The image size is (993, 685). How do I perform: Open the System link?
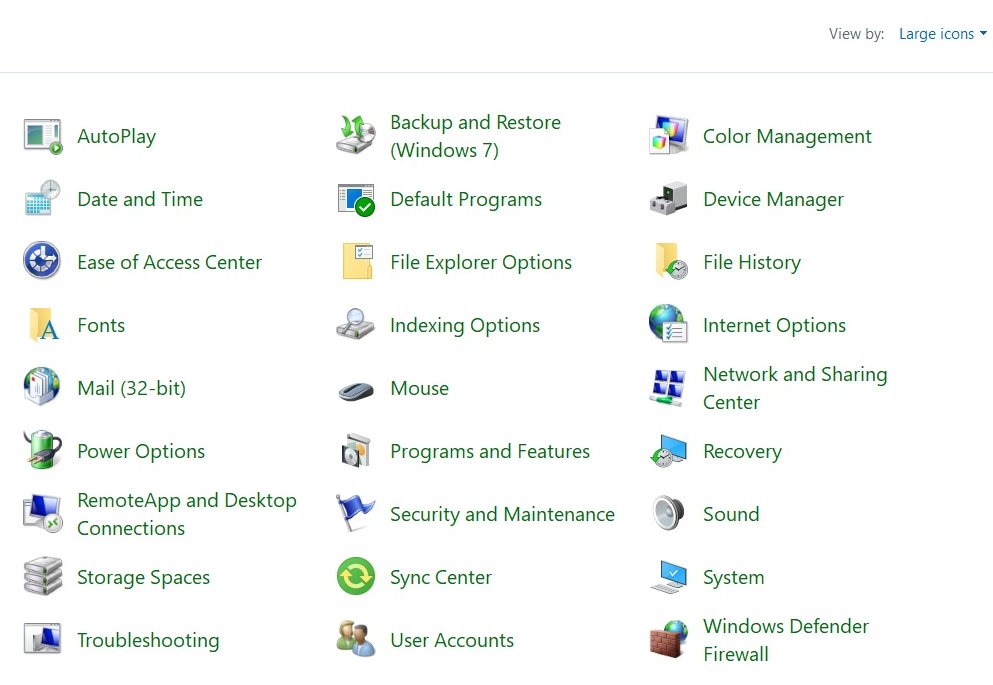(733, 577)
